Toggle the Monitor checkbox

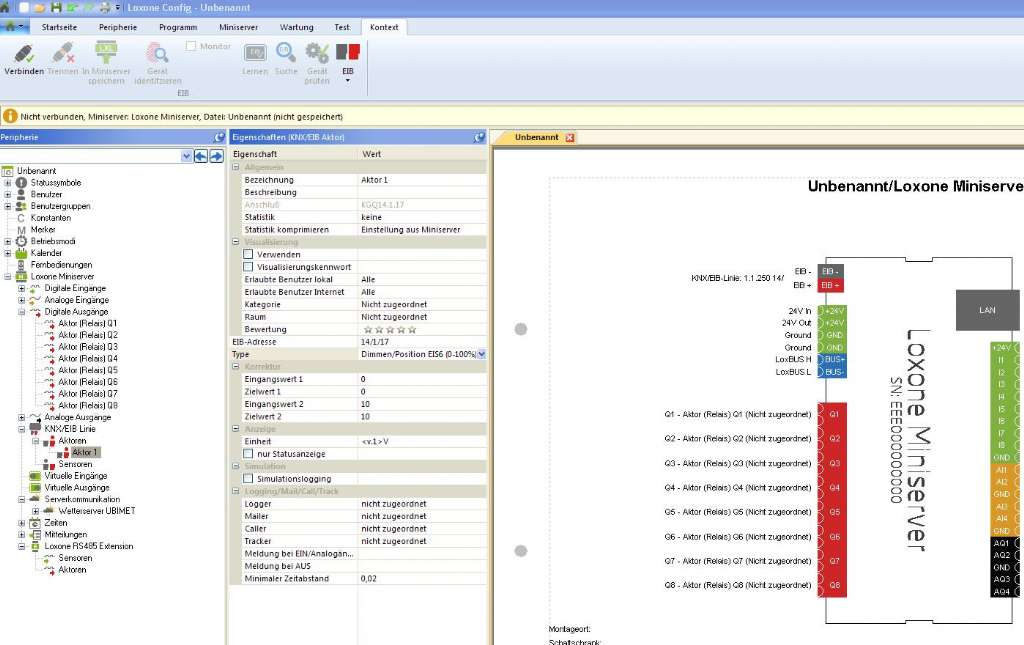191,46
